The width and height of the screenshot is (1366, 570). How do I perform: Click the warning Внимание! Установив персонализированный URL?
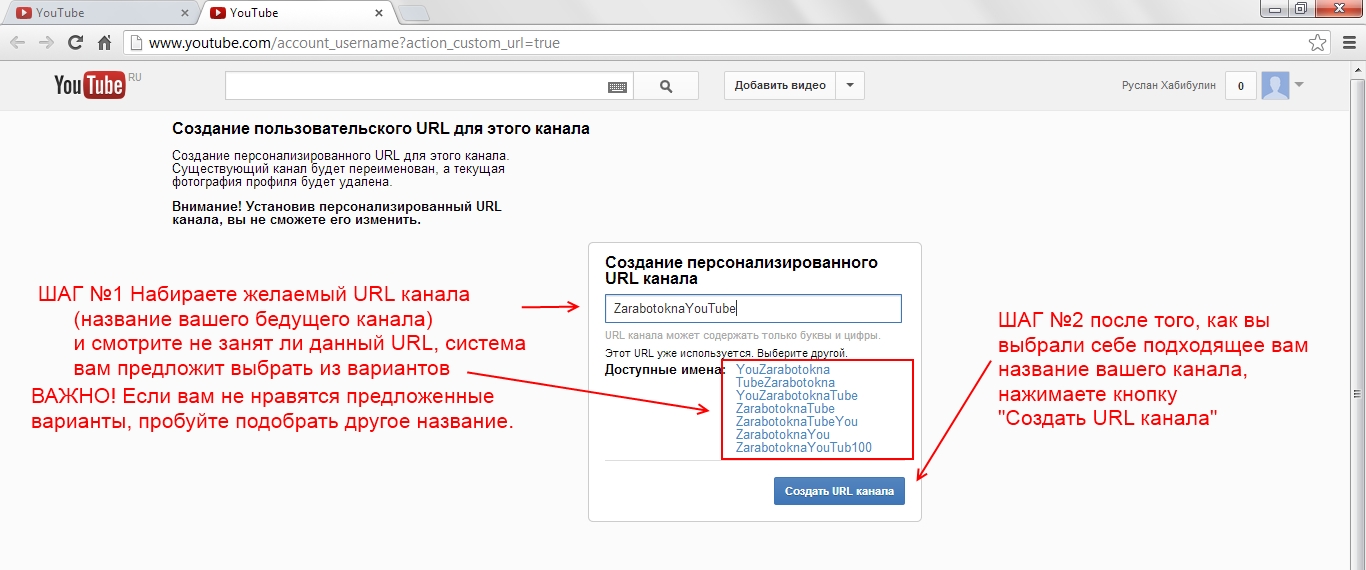(337, 213)
